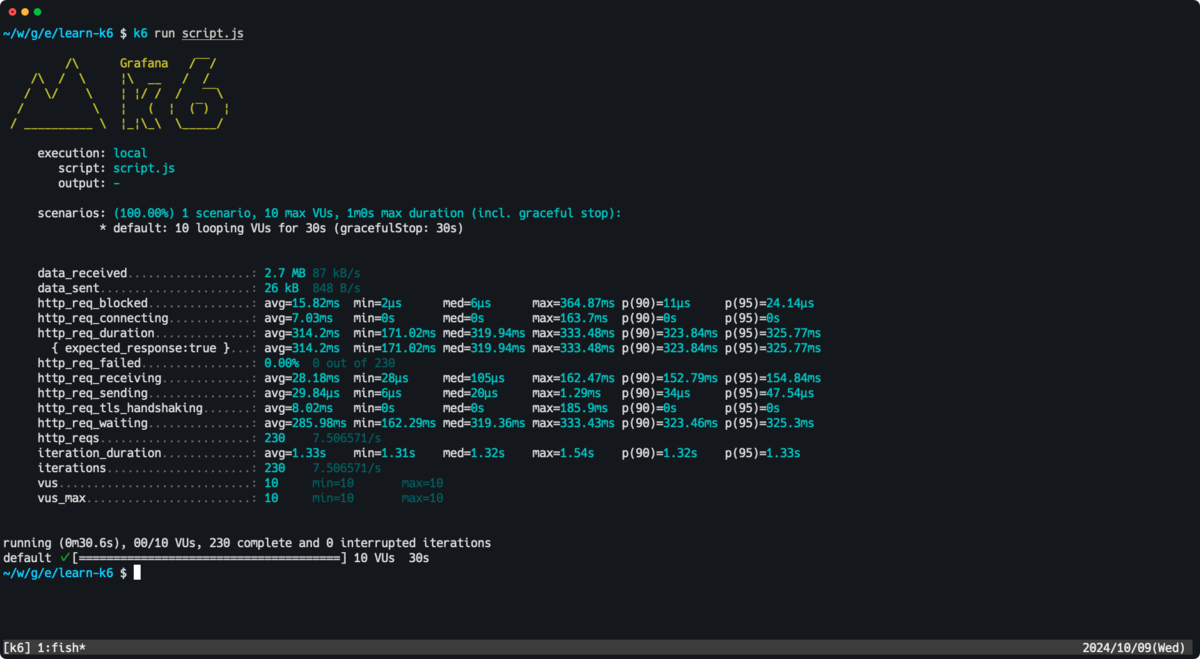Click http_req_waiting avg=285.98ms
The height and width of the screenshot is (659, 1200).
(x=305, y=423)
